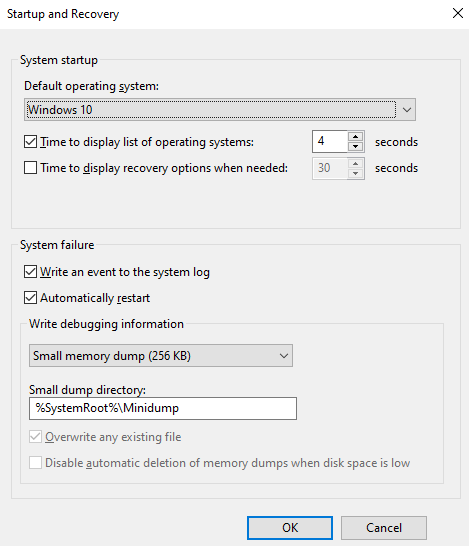Click the System failure group label
This screenshot has width=469, height=546.
tap(57, 245)
